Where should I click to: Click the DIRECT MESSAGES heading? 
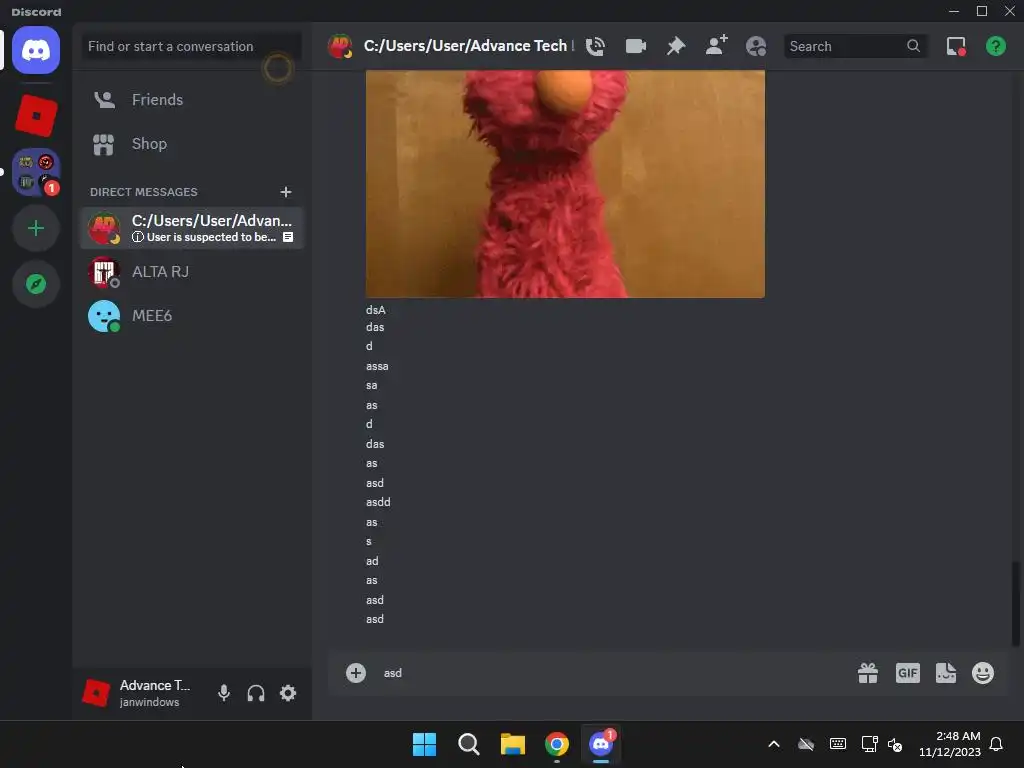[x=144, y=192]
